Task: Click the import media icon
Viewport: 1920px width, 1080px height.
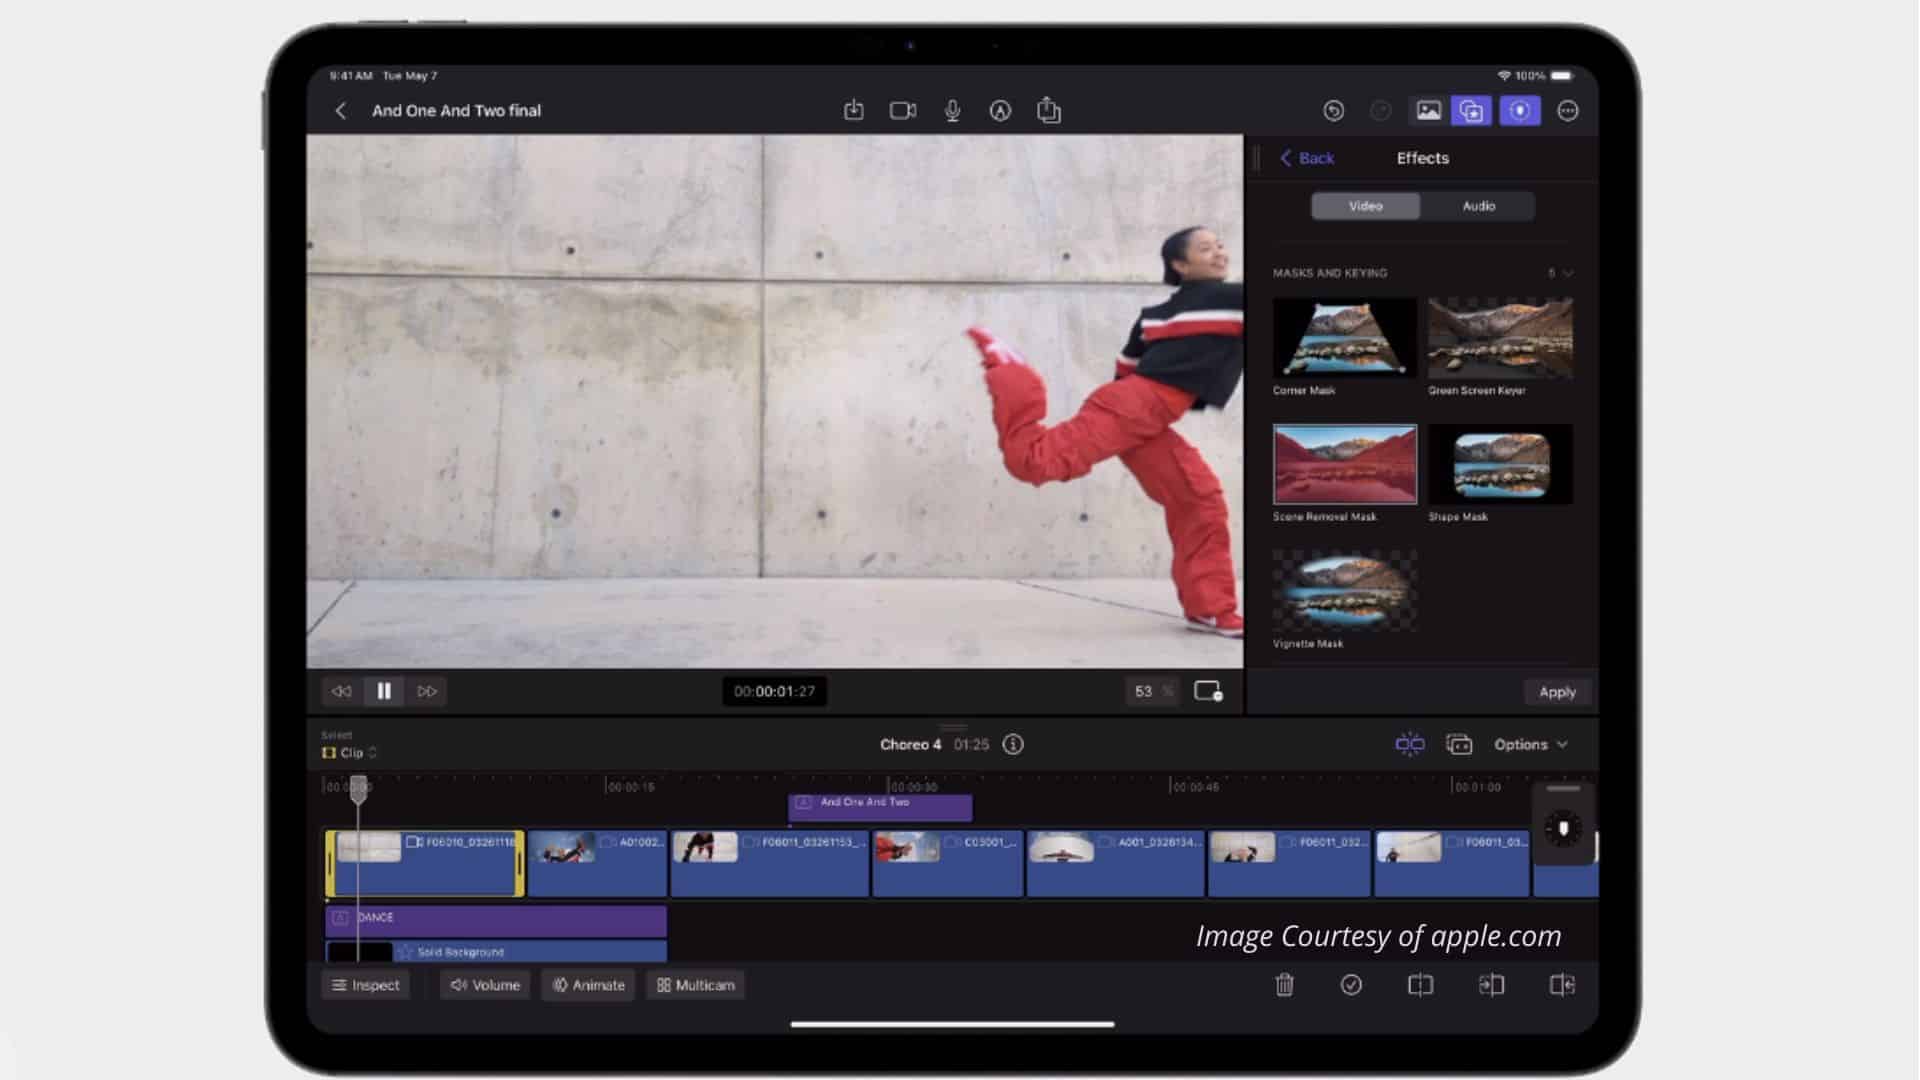Action: (853, 111)
